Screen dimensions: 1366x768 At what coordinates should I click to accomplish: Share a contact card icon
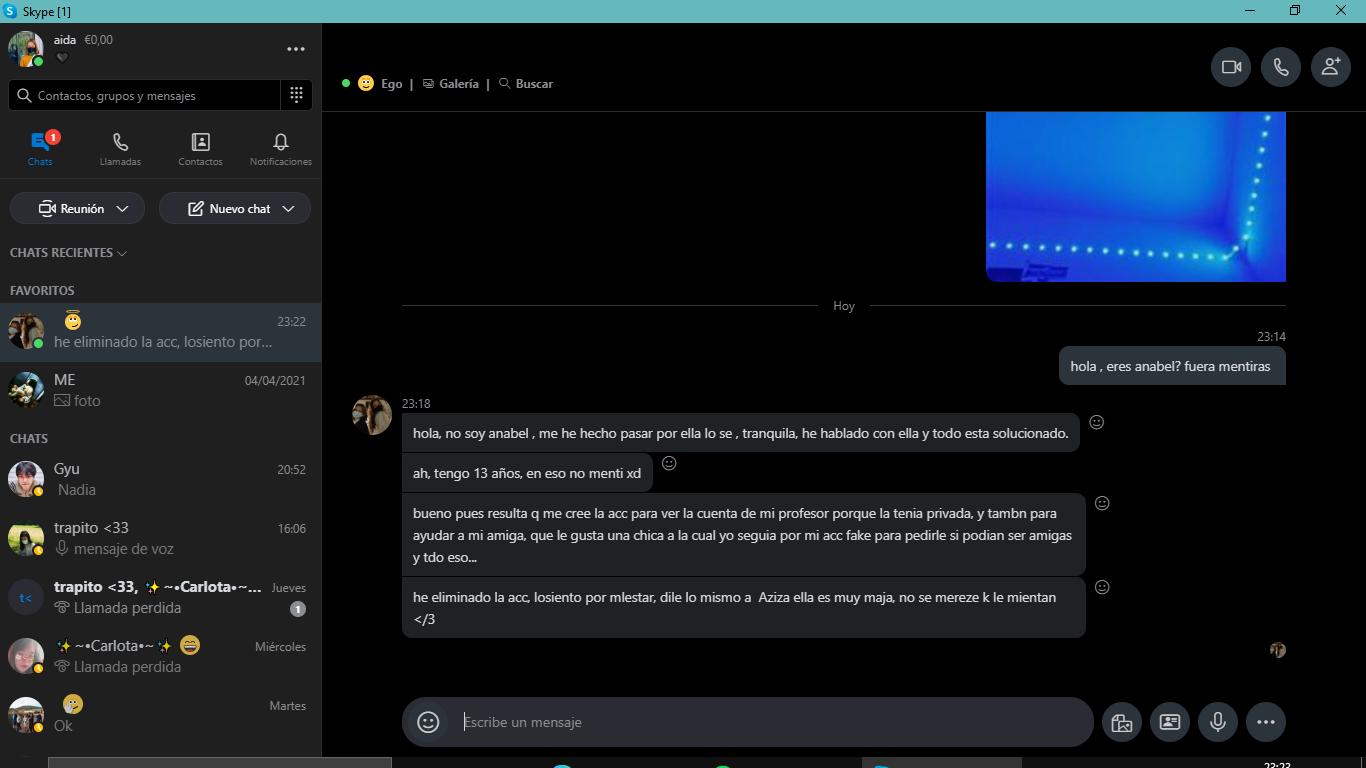pyautogui.click(x=1170, y=722)
